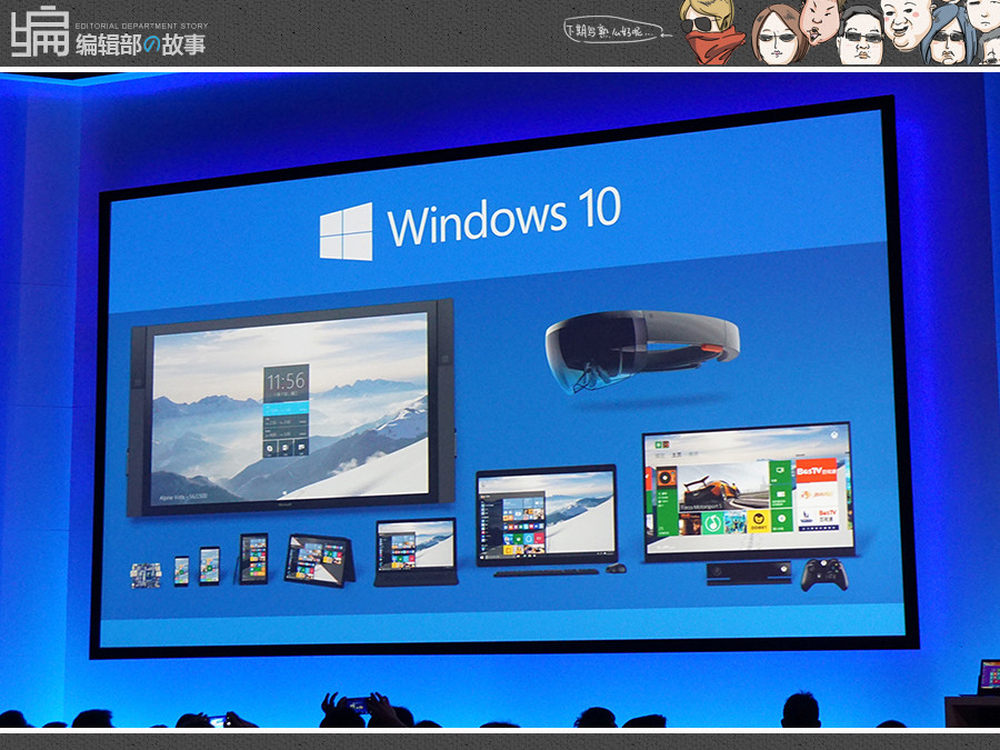1000x750 pixels.
Task: Select the desktop monitor with Start menu
Action: [x=547, y=515]
